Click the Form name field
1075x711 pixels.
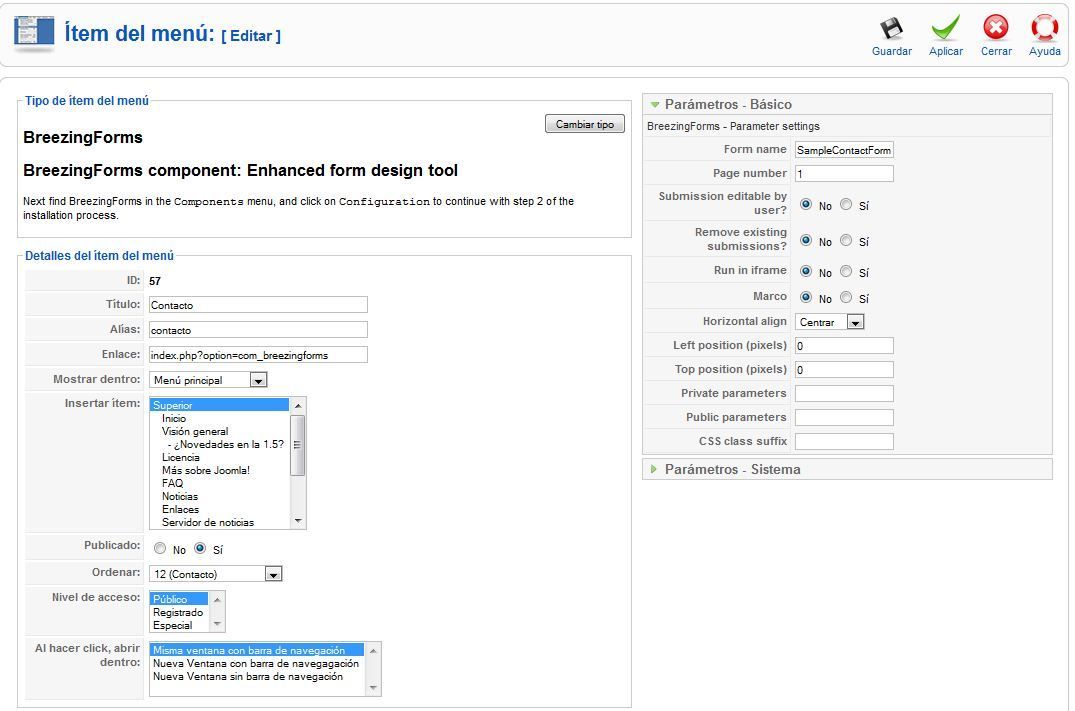[x=844, y=149]
